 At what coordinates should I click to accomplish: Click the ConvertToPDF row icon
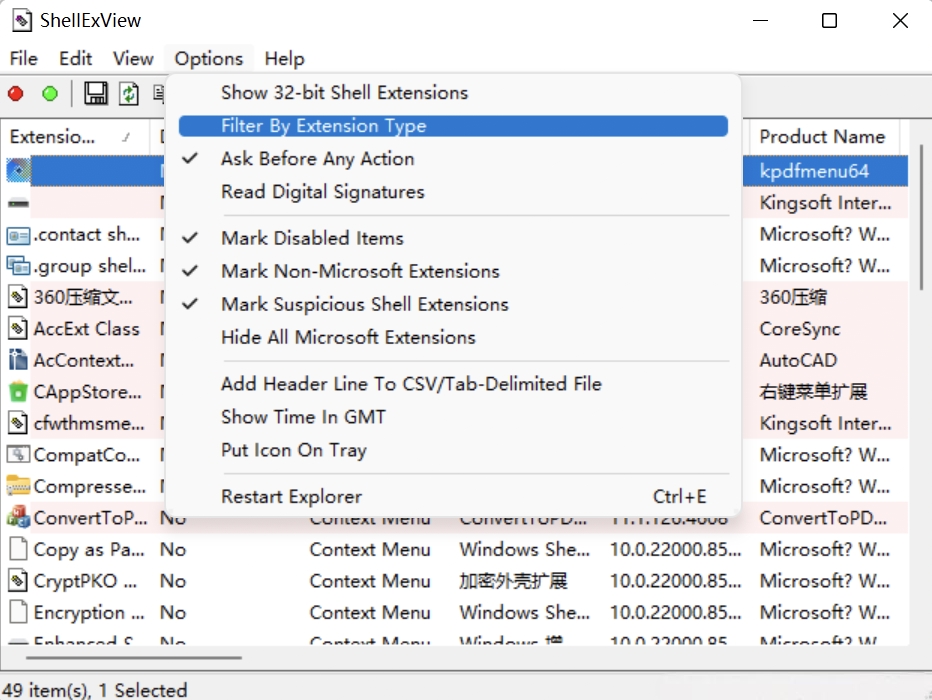[x=18, y=518]
